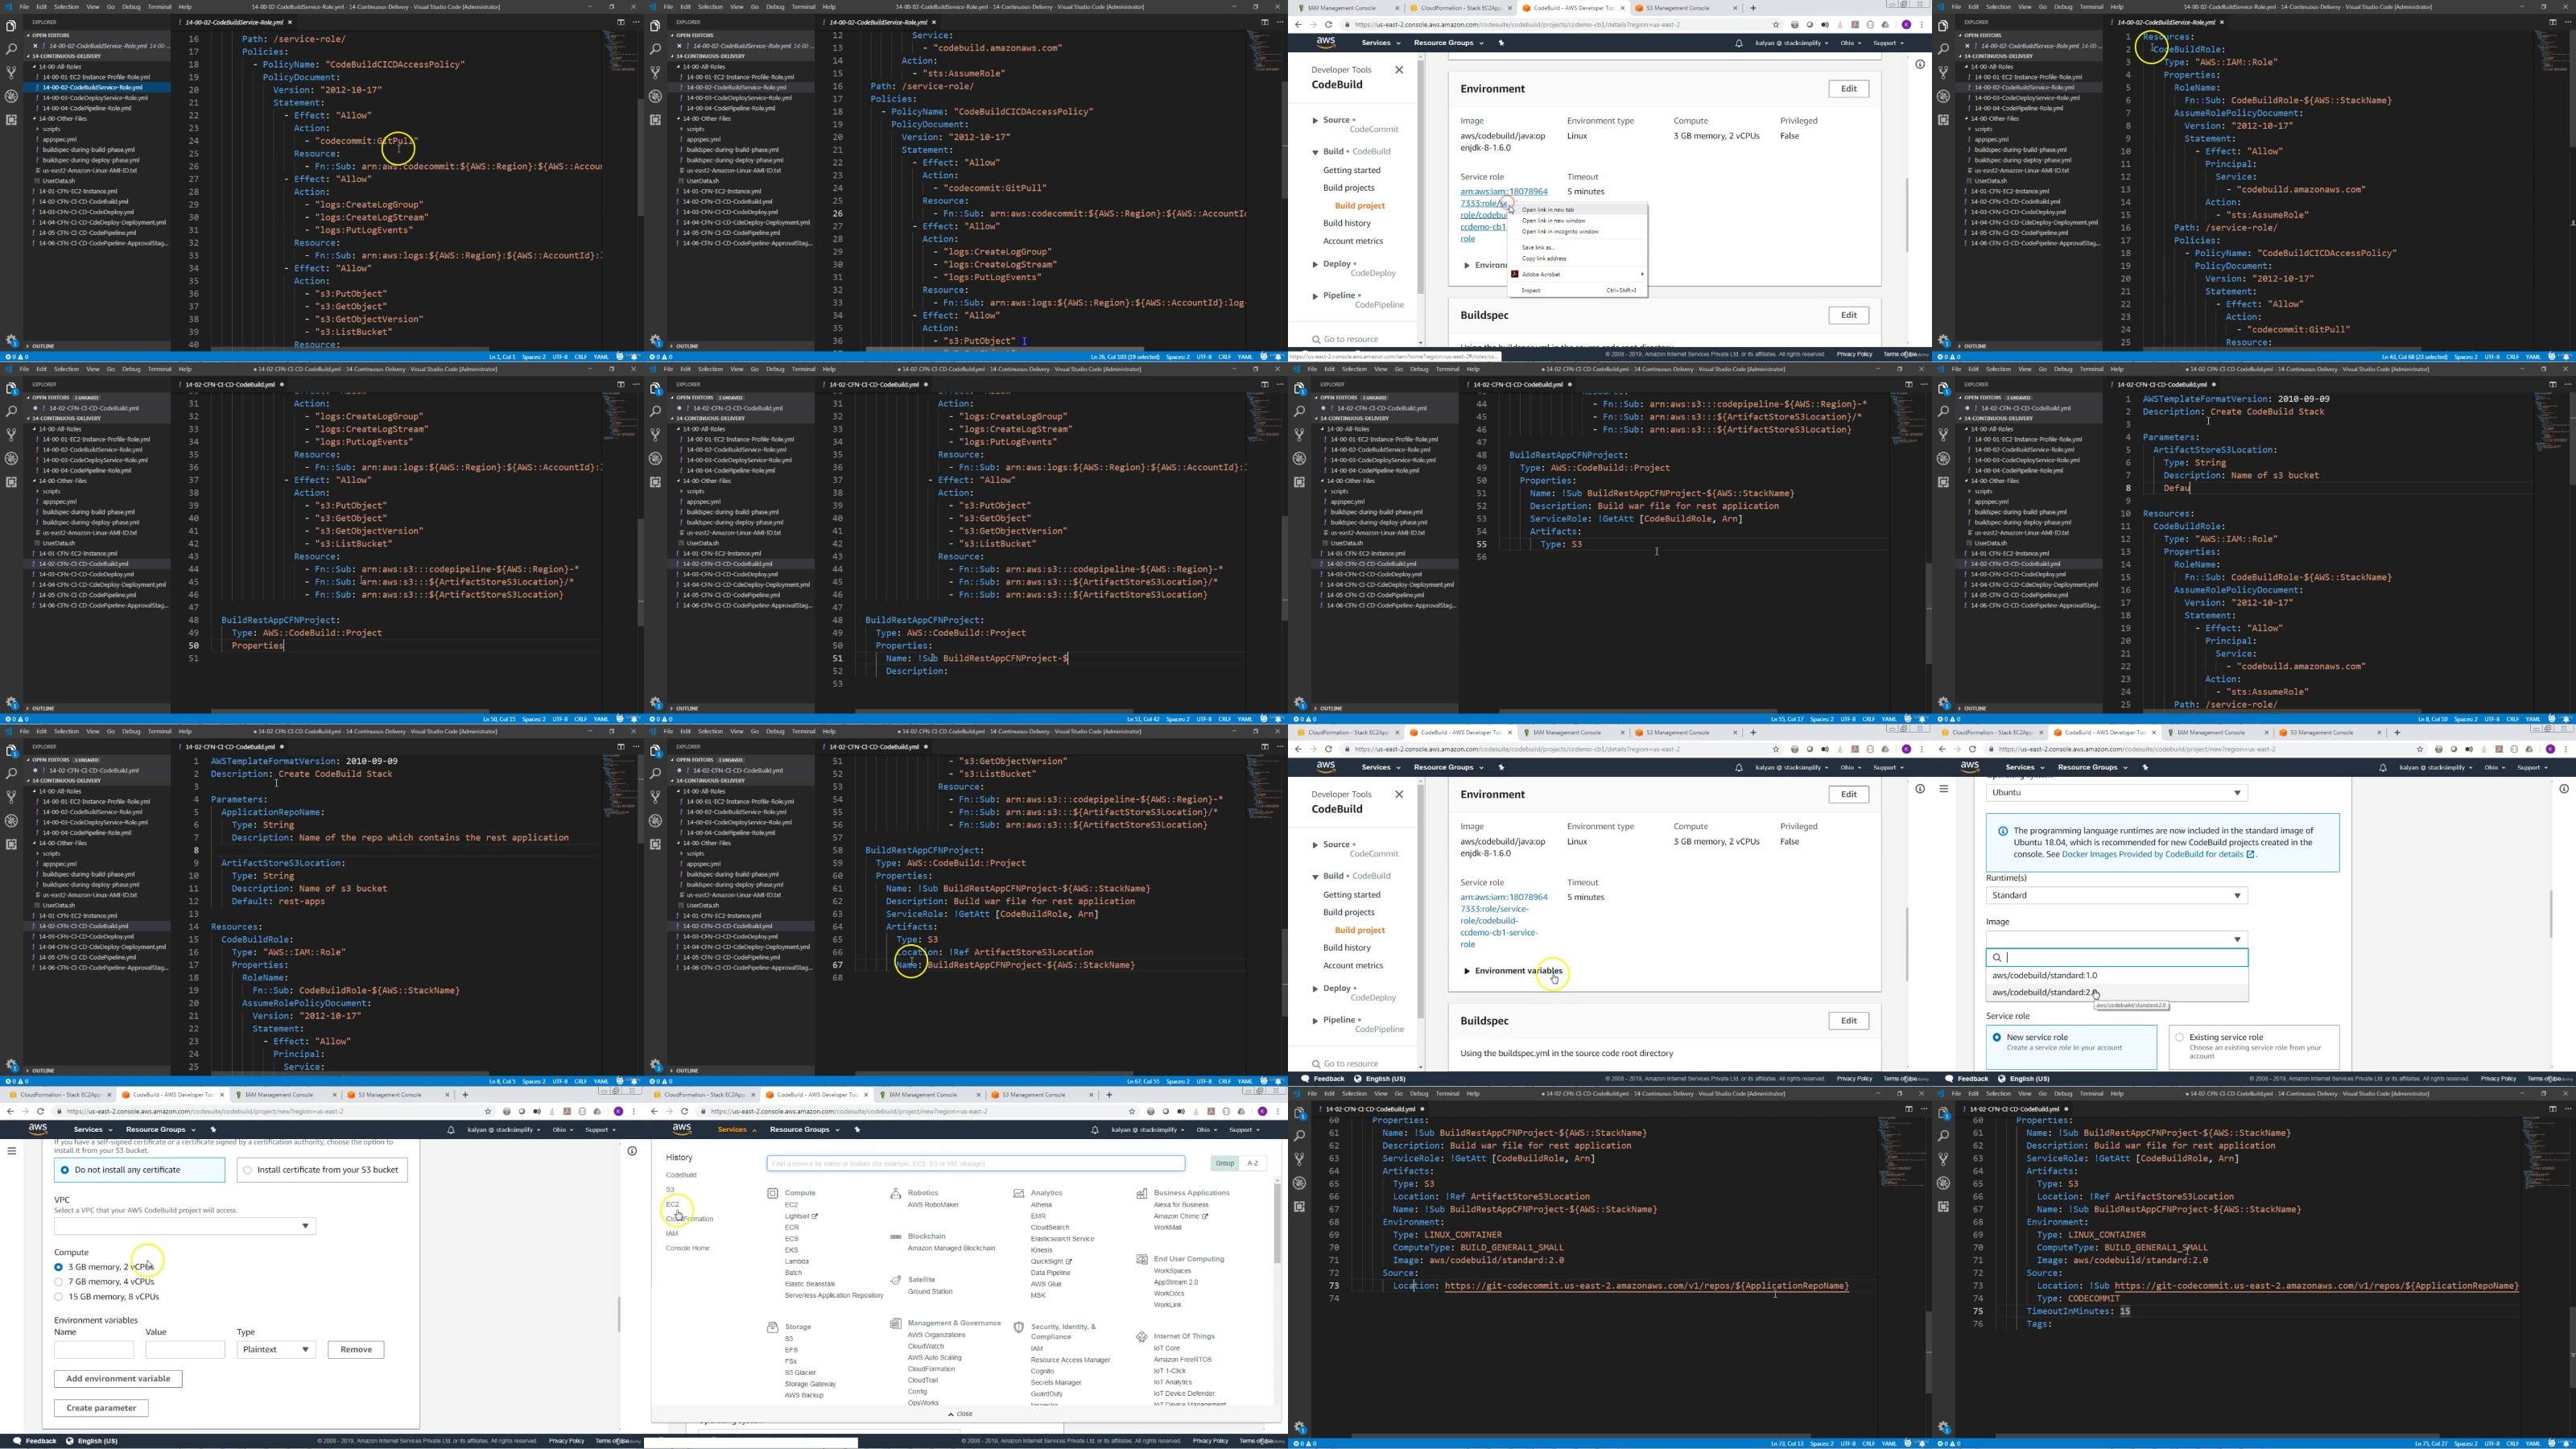Click the Add environment variable button
This screenshot has width=2576, height=1449.
coord(118,1378)
